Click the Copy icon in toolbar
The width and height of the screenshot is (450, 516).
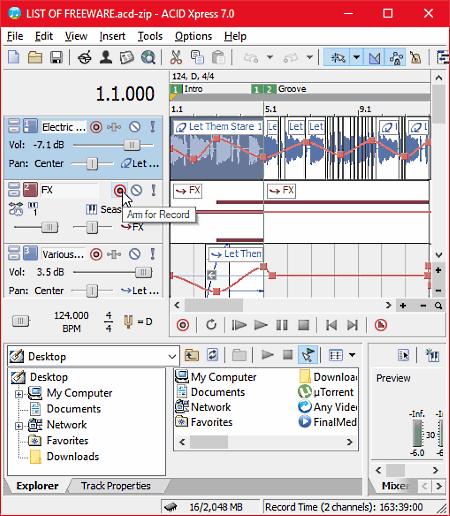pyautogui.click(x=197, y=57)
